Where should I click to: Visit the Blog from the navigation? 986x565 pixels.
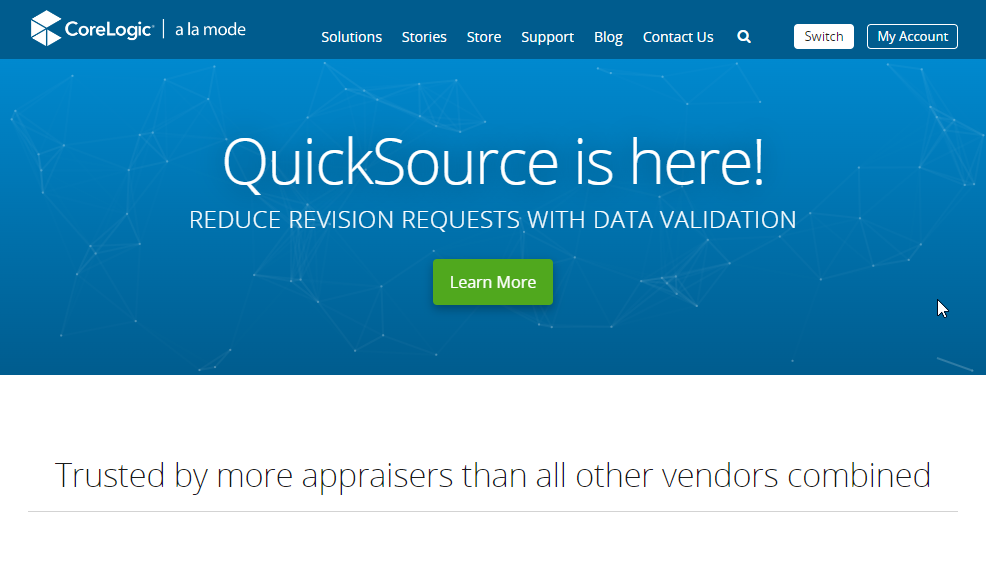point(608,37)
